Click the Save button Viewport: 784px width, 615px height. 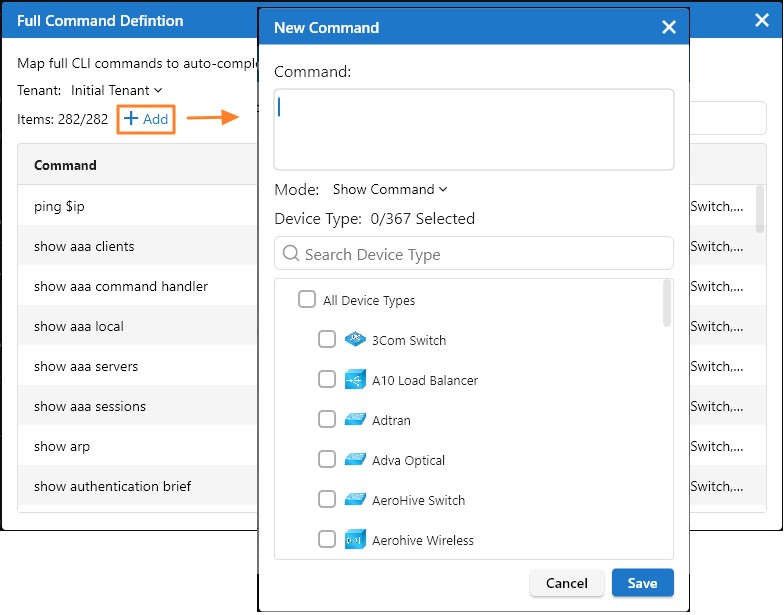click(x=642, y=583)
